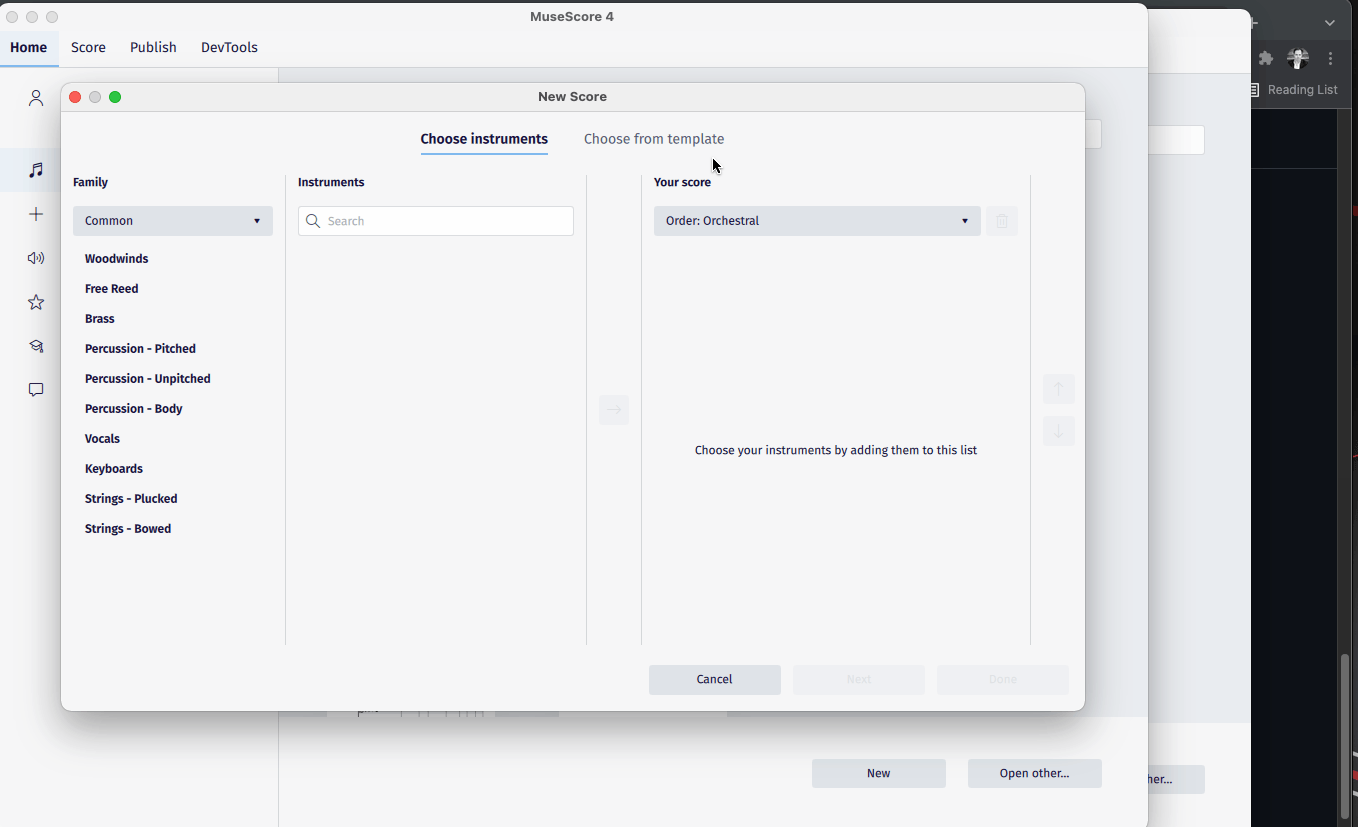The image size is (1358, 827).
Task: Open the Learn graduation cap sidebar icon
Action: [x=36, y=345]
